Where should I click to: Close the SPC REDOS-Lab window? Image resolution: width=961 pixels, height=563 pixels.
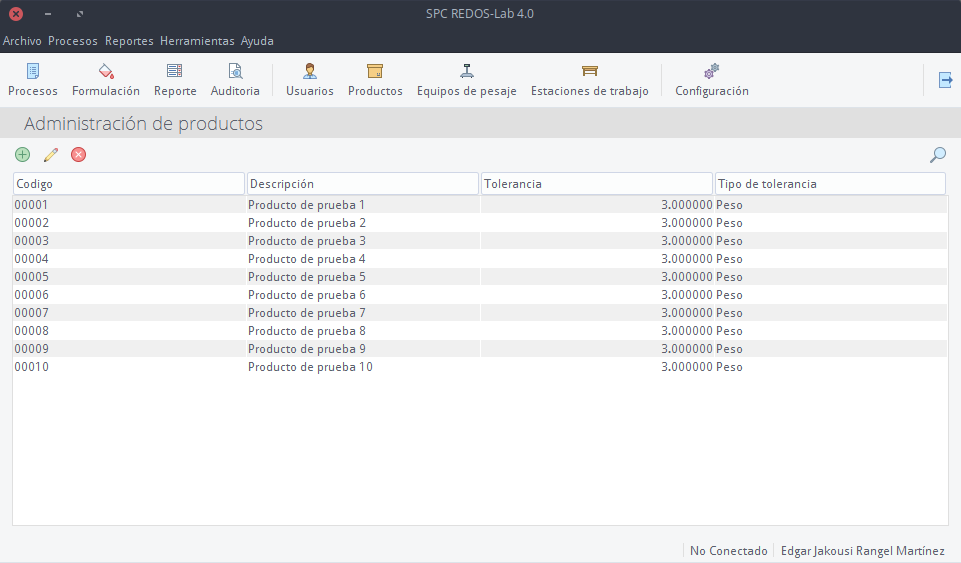pos(16,13)
